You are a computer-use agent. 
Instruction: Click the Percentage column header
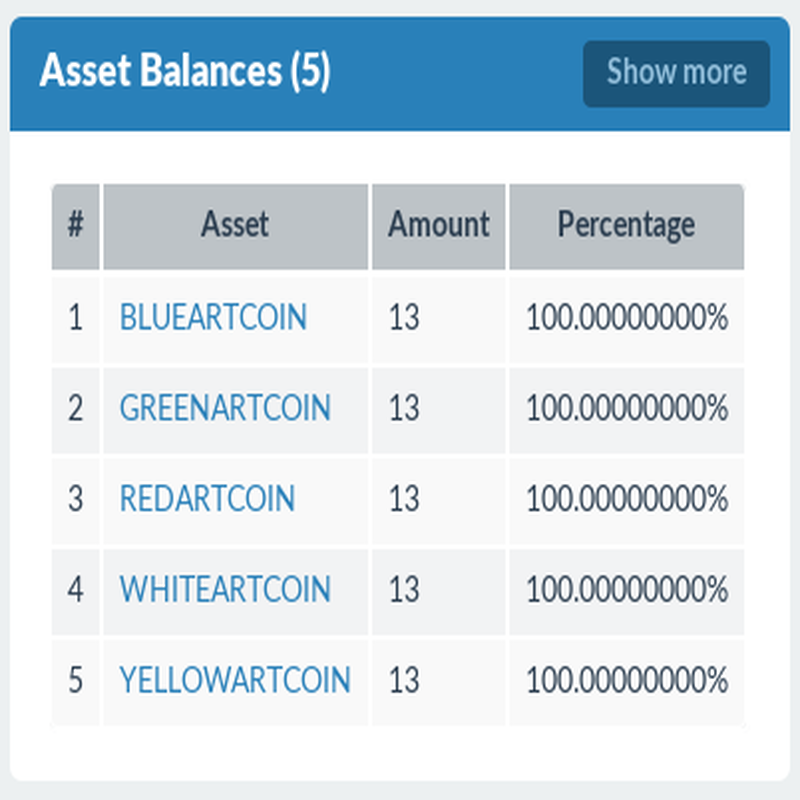click(x=627, y=226)
